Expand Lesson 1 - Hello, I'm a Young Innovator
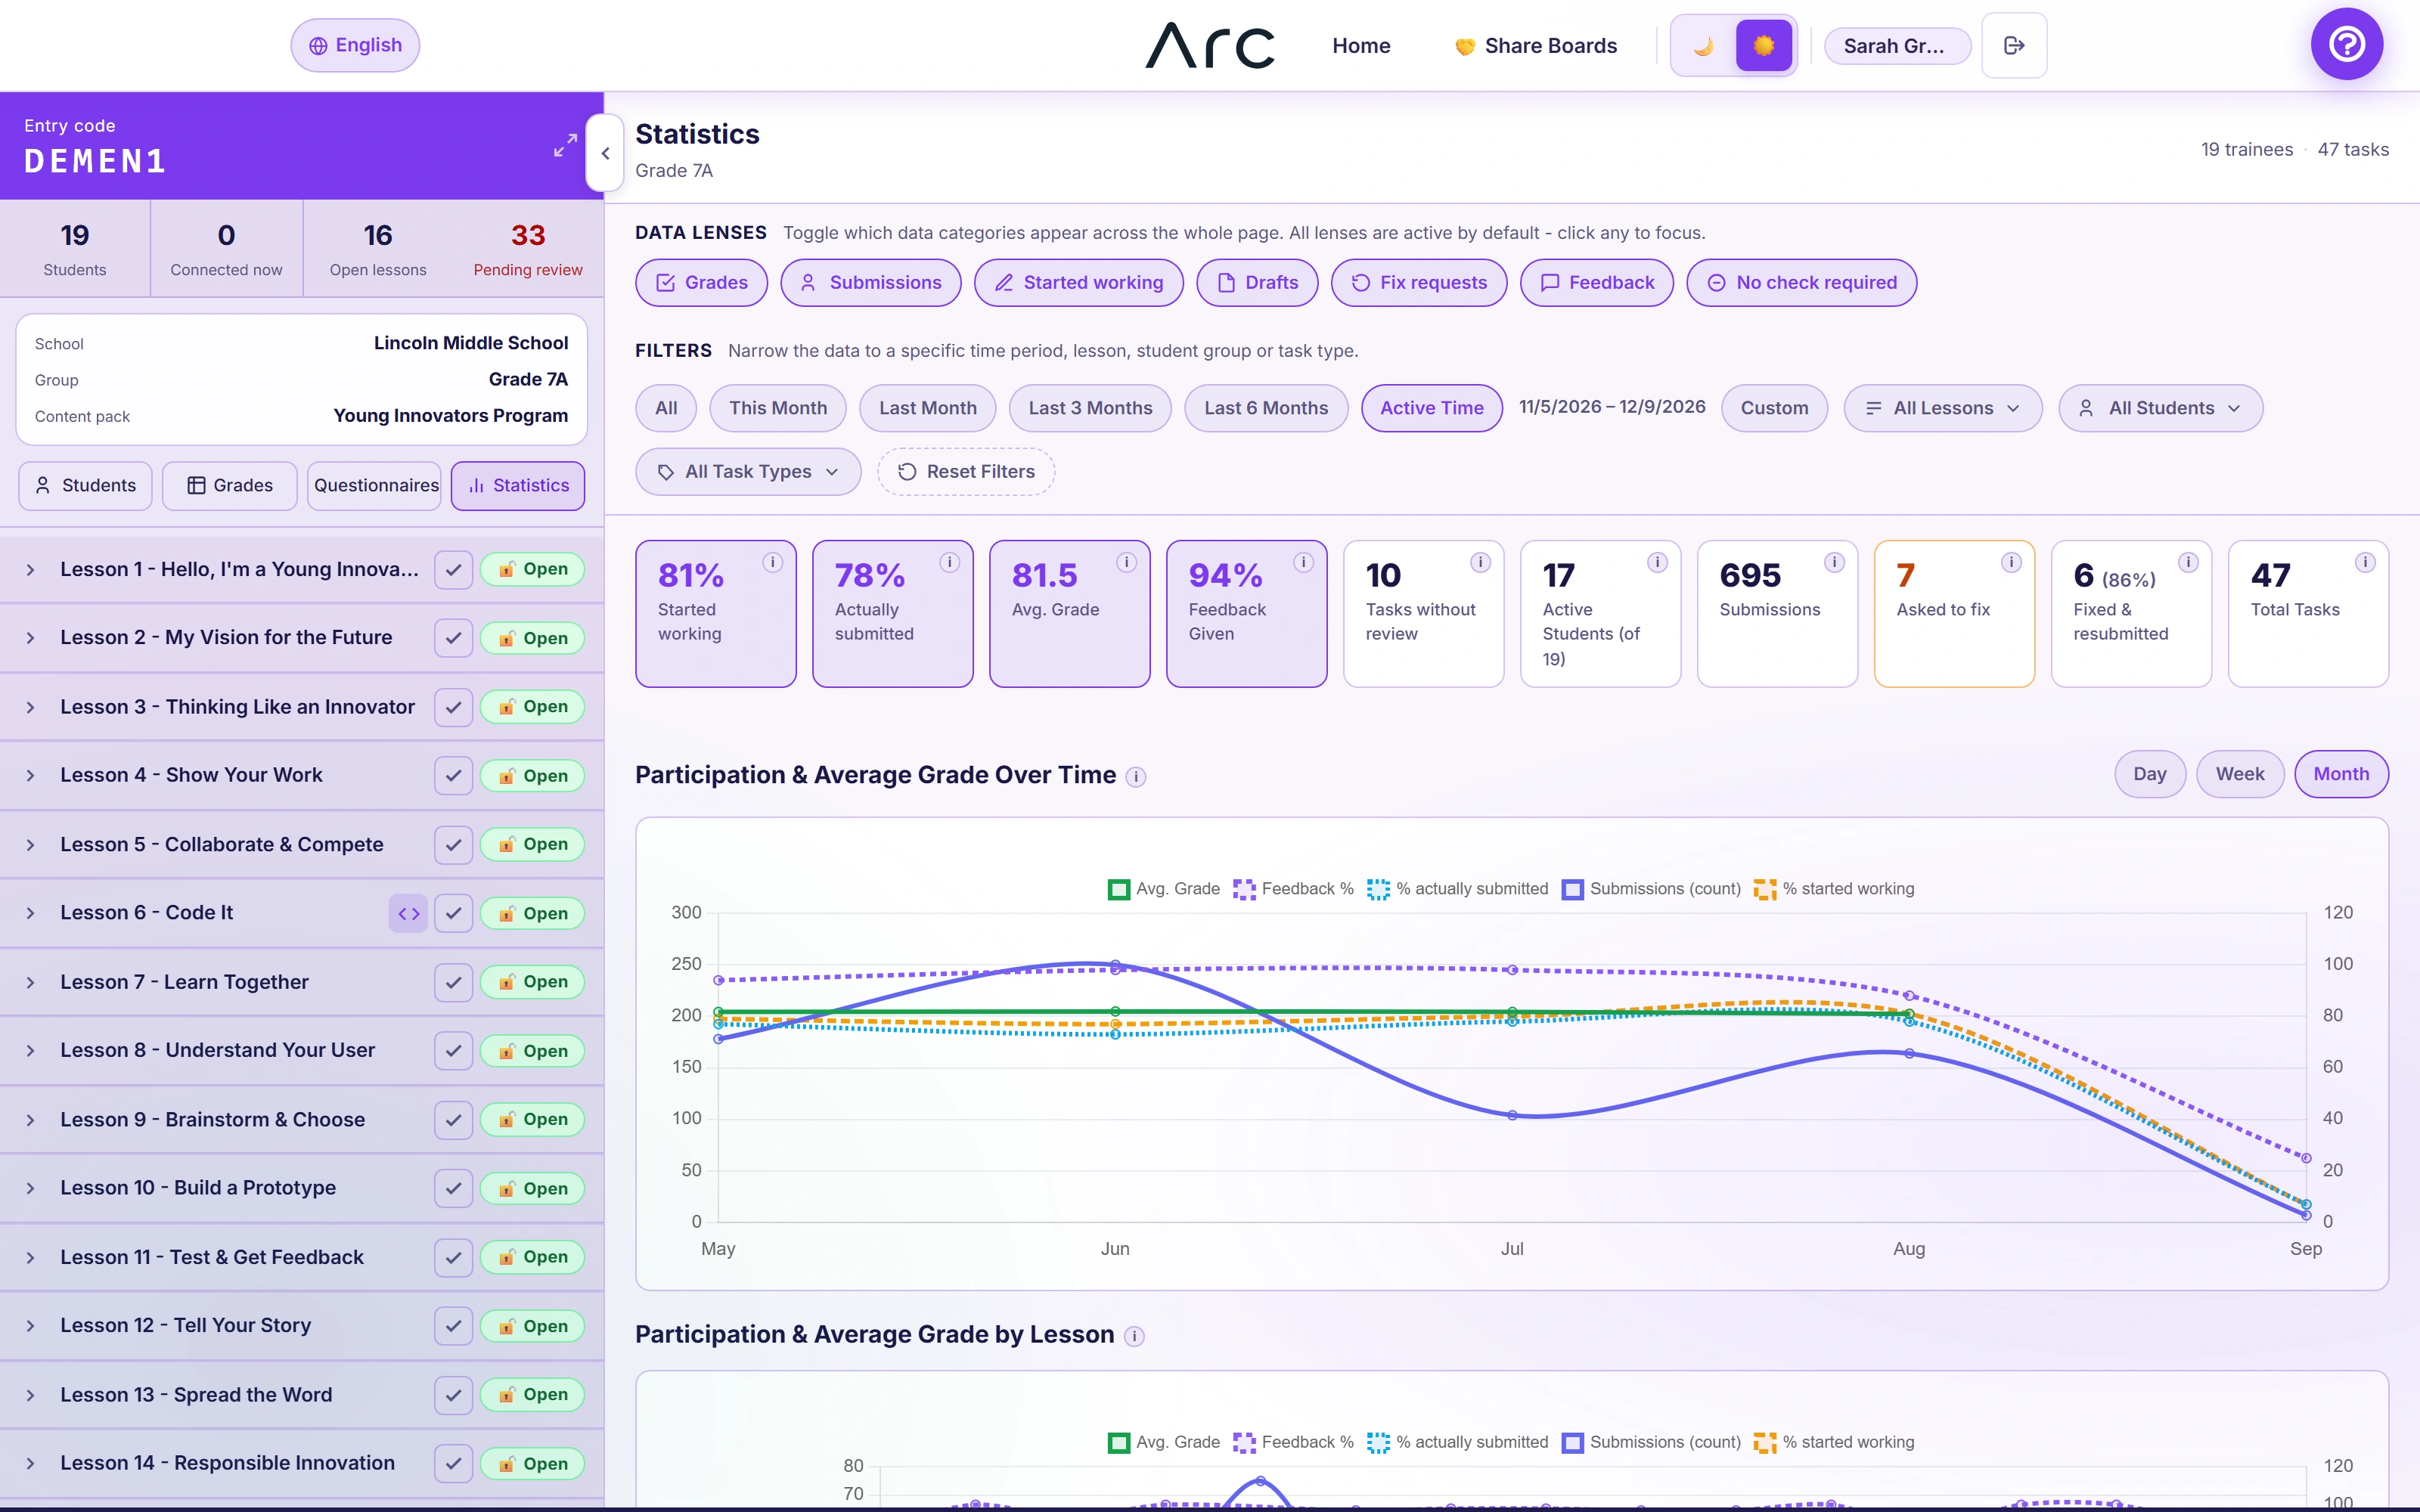Screen dimensions: 2420x1512 click(30, 570)
